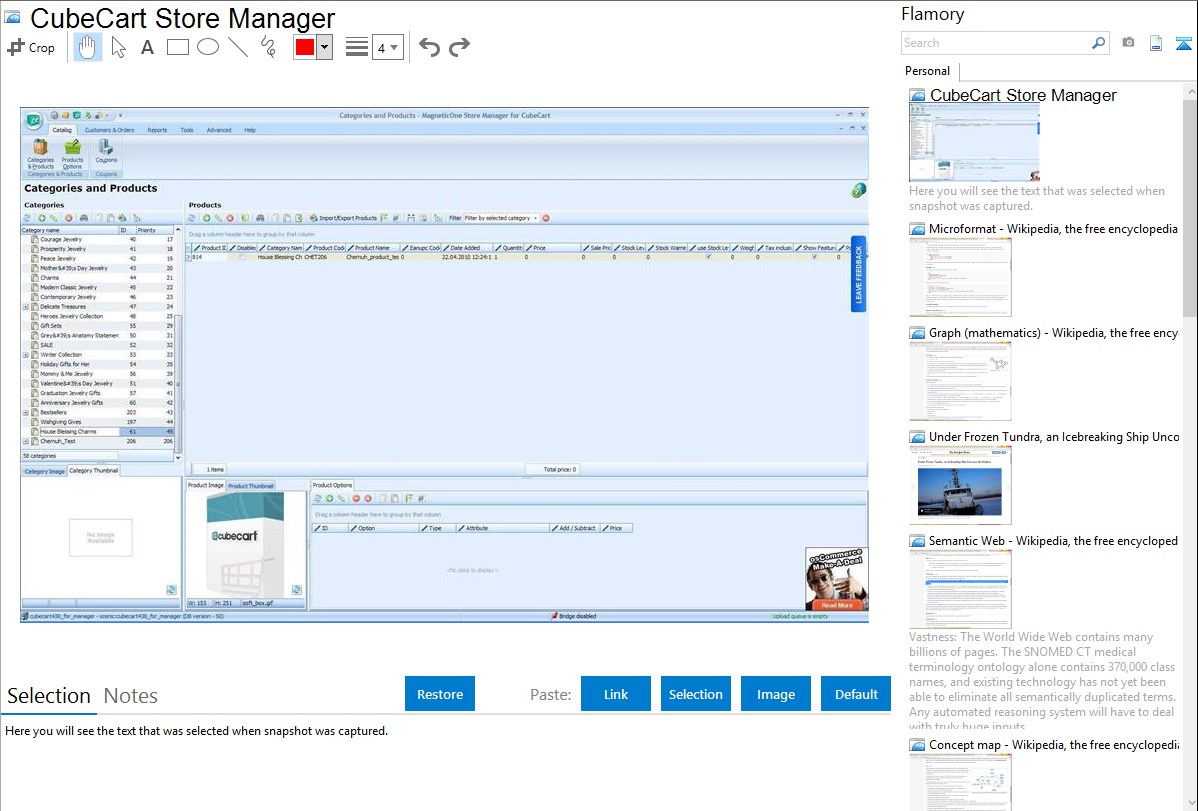This screenshot has height=811, width=1198.
Task: Expand the Chernuh_Test category
Action: 26,441
